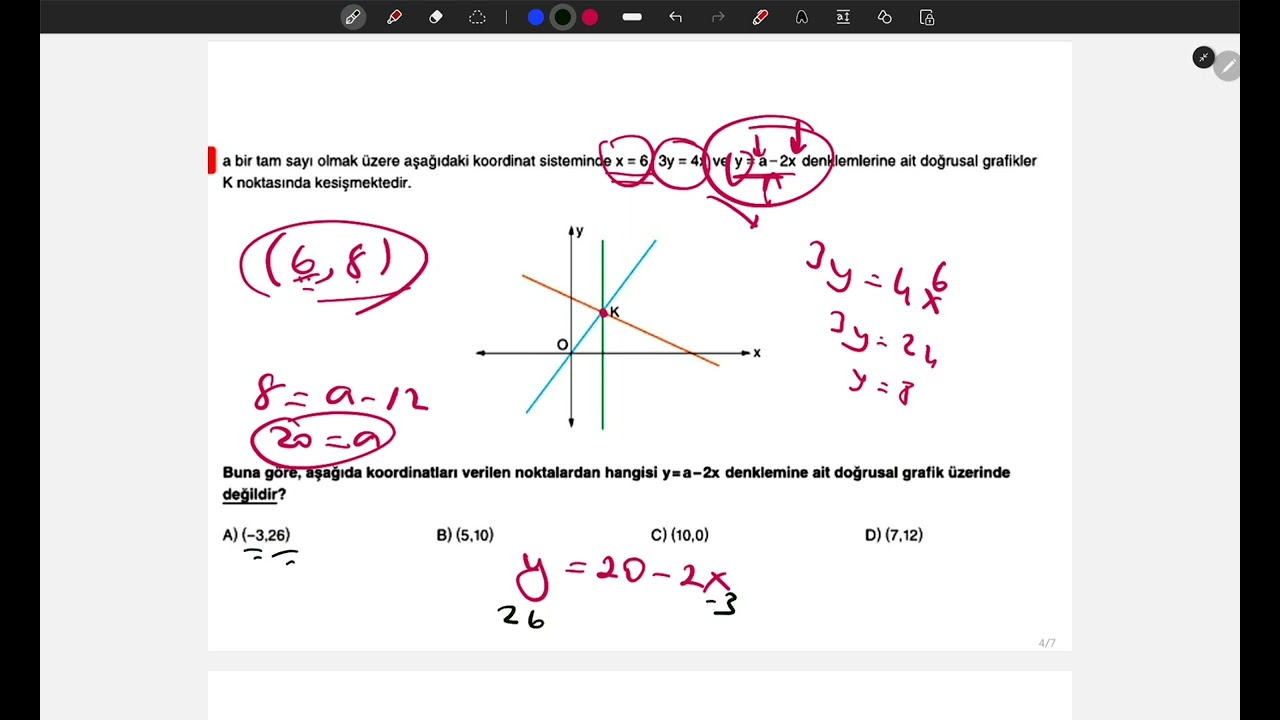Pick the black ink color

click(563, 17)
